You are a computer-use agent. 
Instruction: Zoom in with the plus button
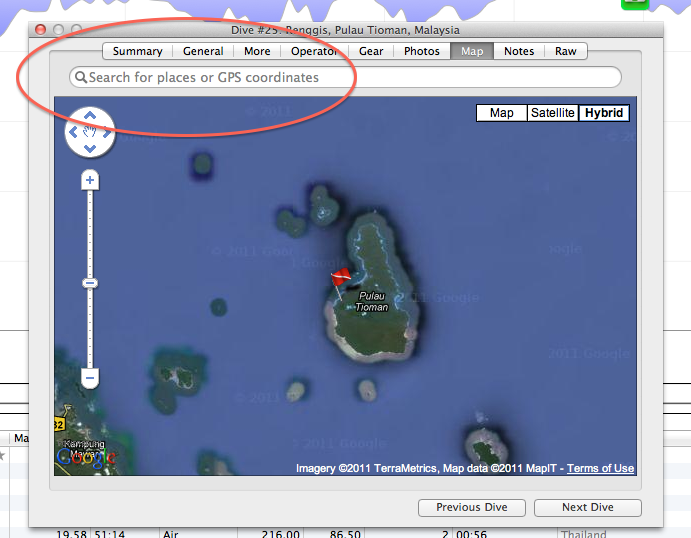pyautogui.click(x=90, y=180)
